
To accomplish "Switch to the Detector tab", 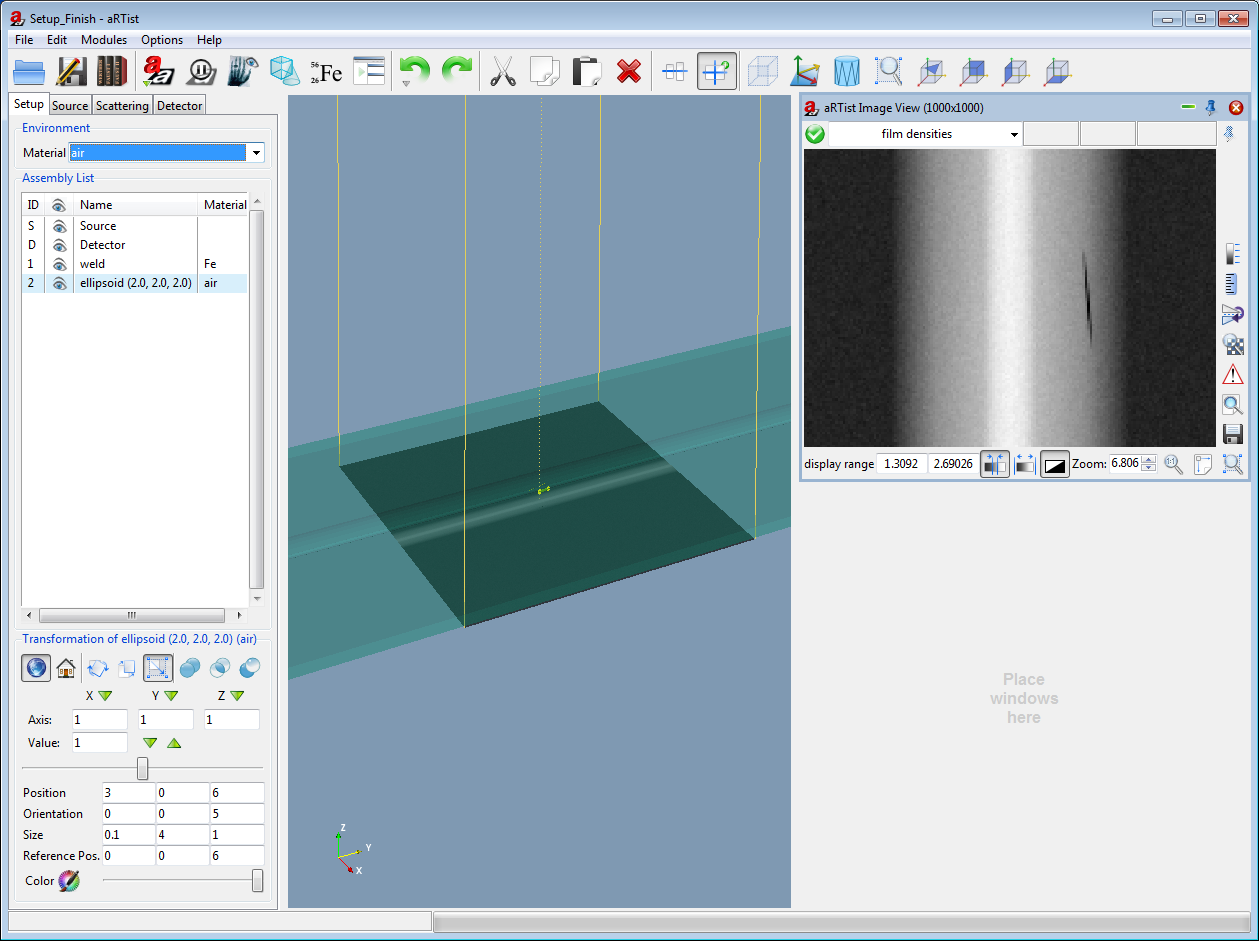I will (x=180, y=105).
